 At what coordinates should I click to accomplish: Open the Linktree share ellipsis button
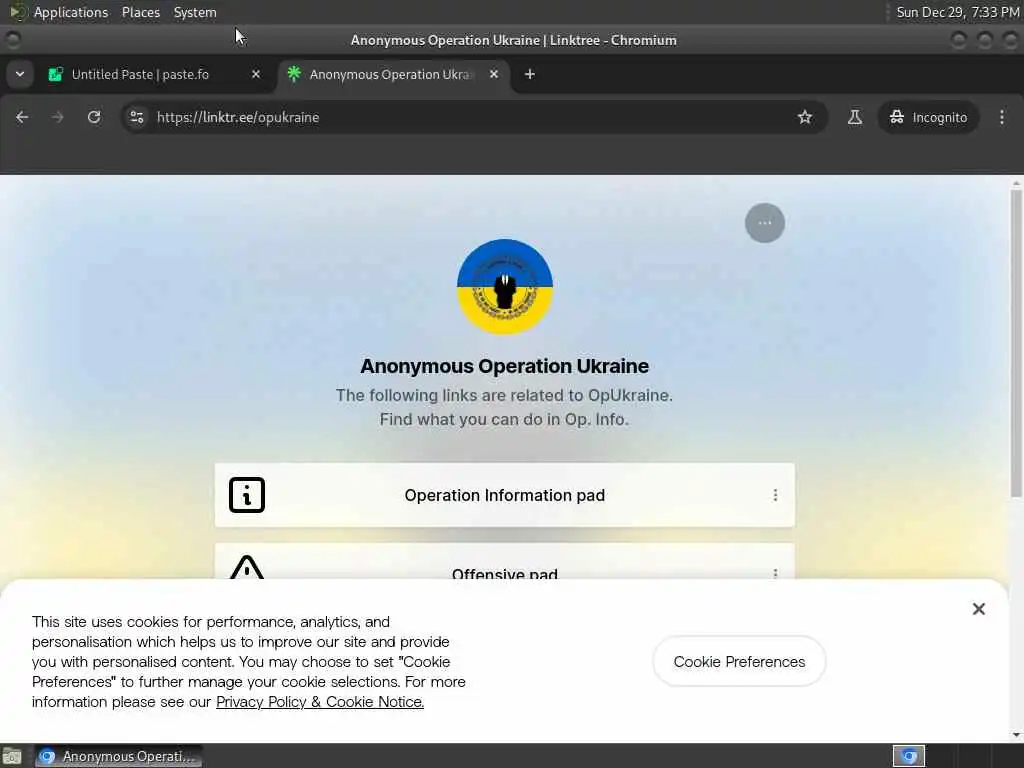[765, 223]
